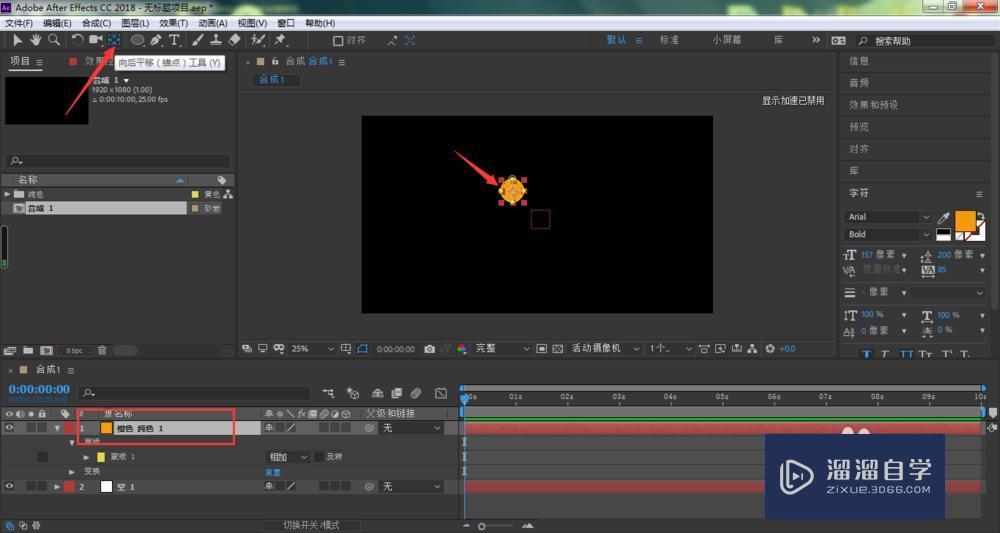
Task: Select the Pen tool
Action: point(156,40)
